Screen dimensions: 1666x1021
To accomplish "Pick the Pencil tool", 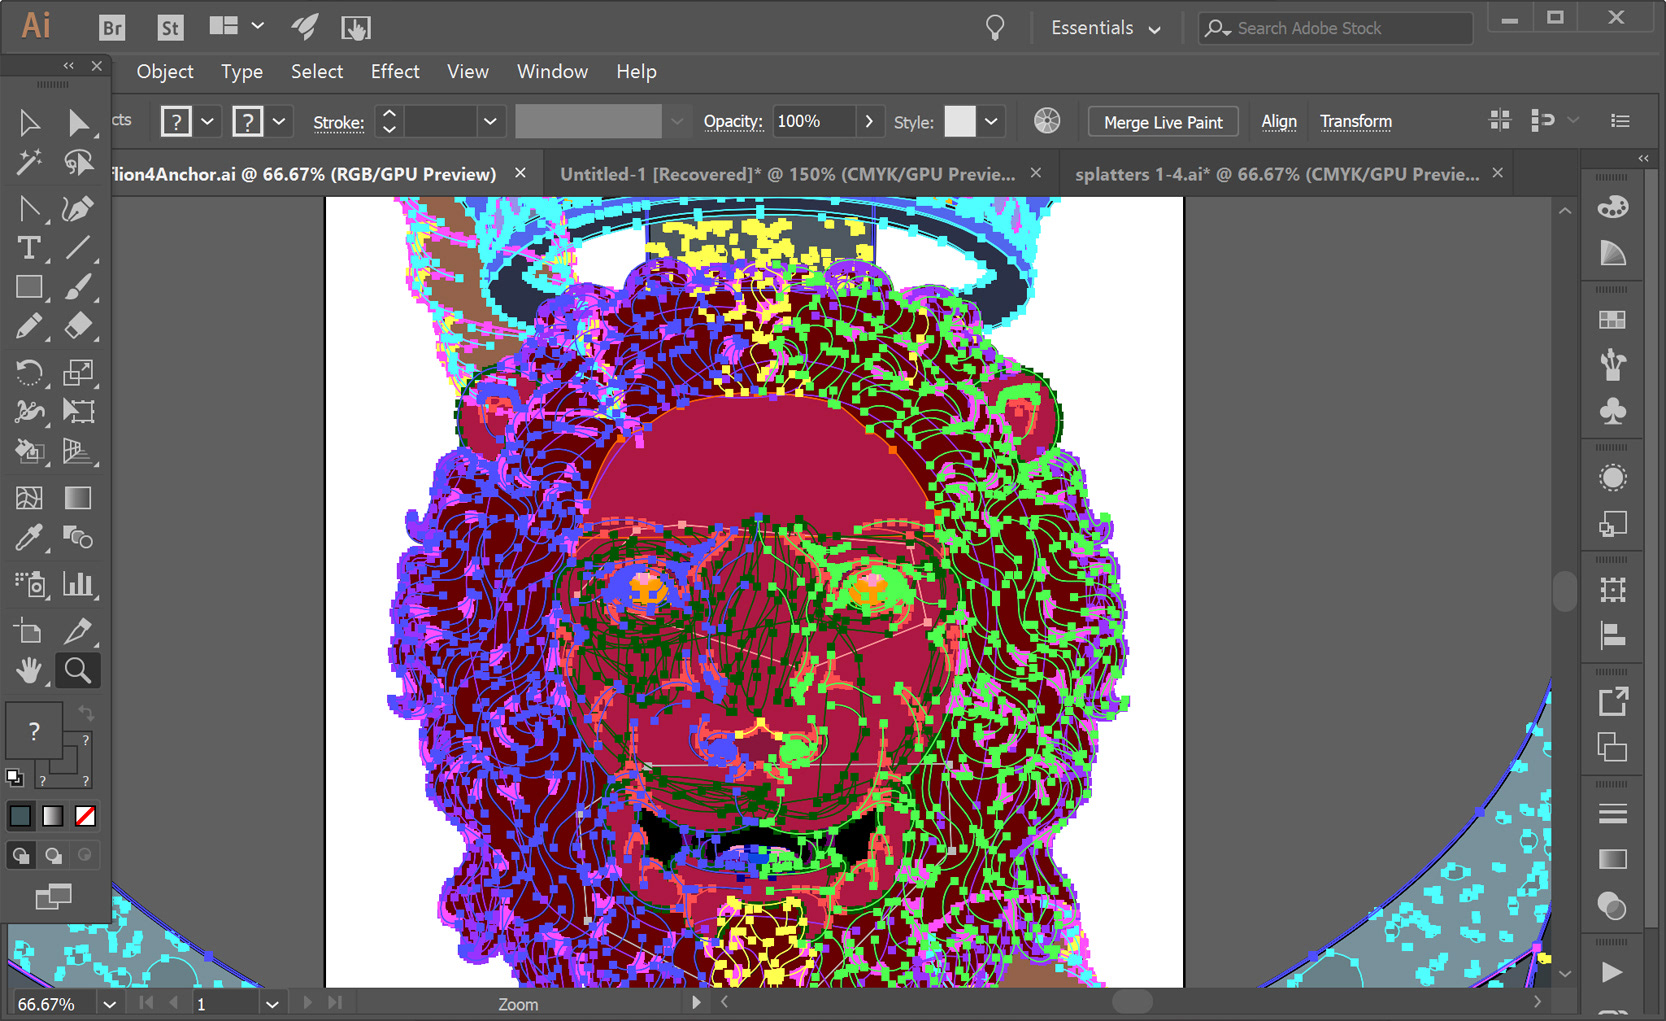I will 29,326.
